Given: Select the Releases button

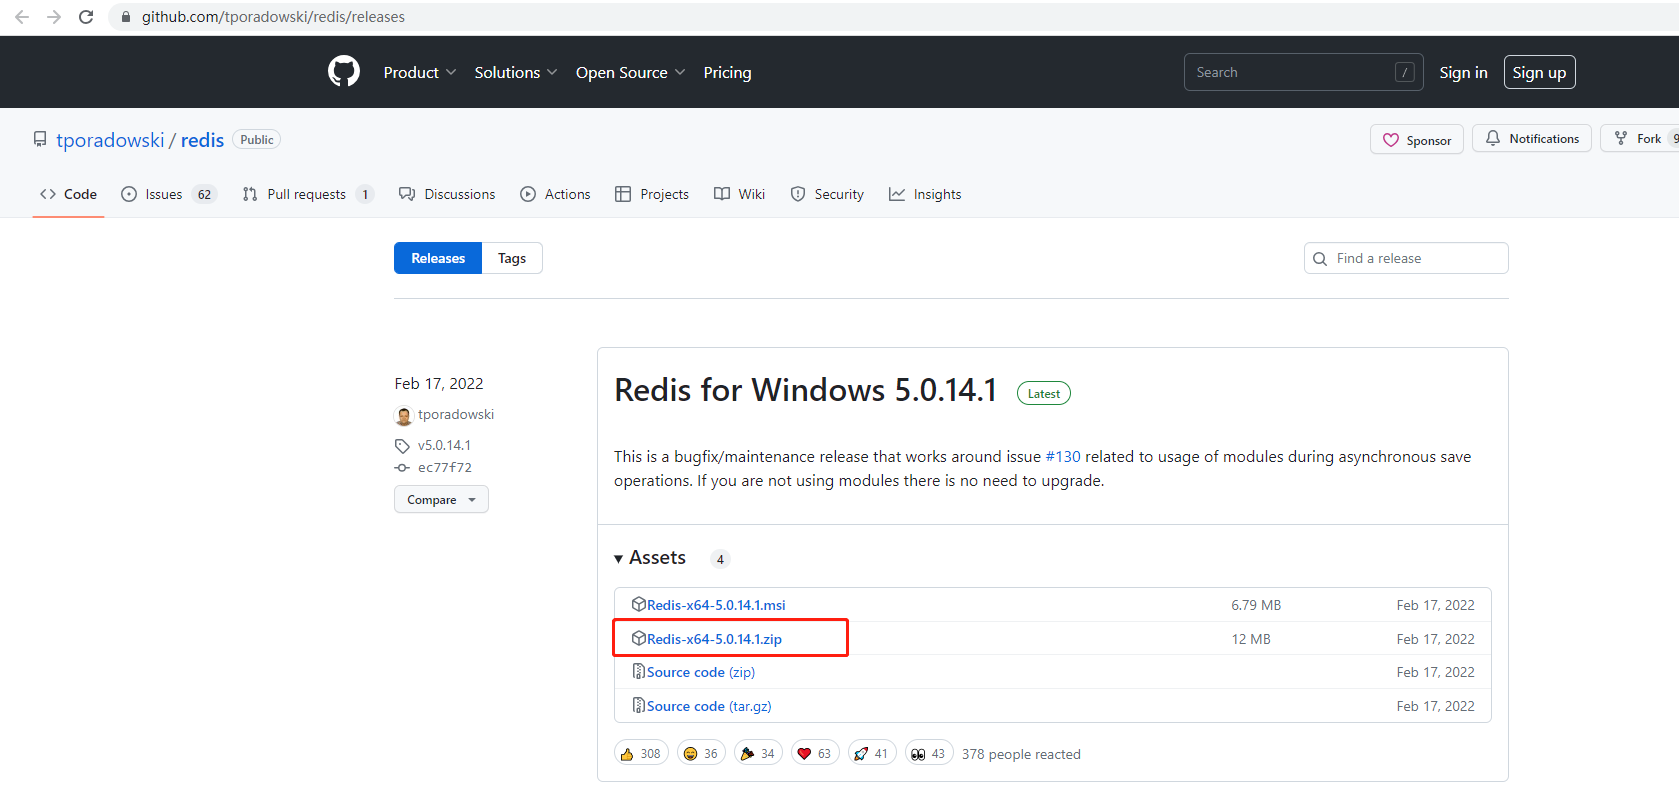Looking at the screenshot, I should [438, 258].
